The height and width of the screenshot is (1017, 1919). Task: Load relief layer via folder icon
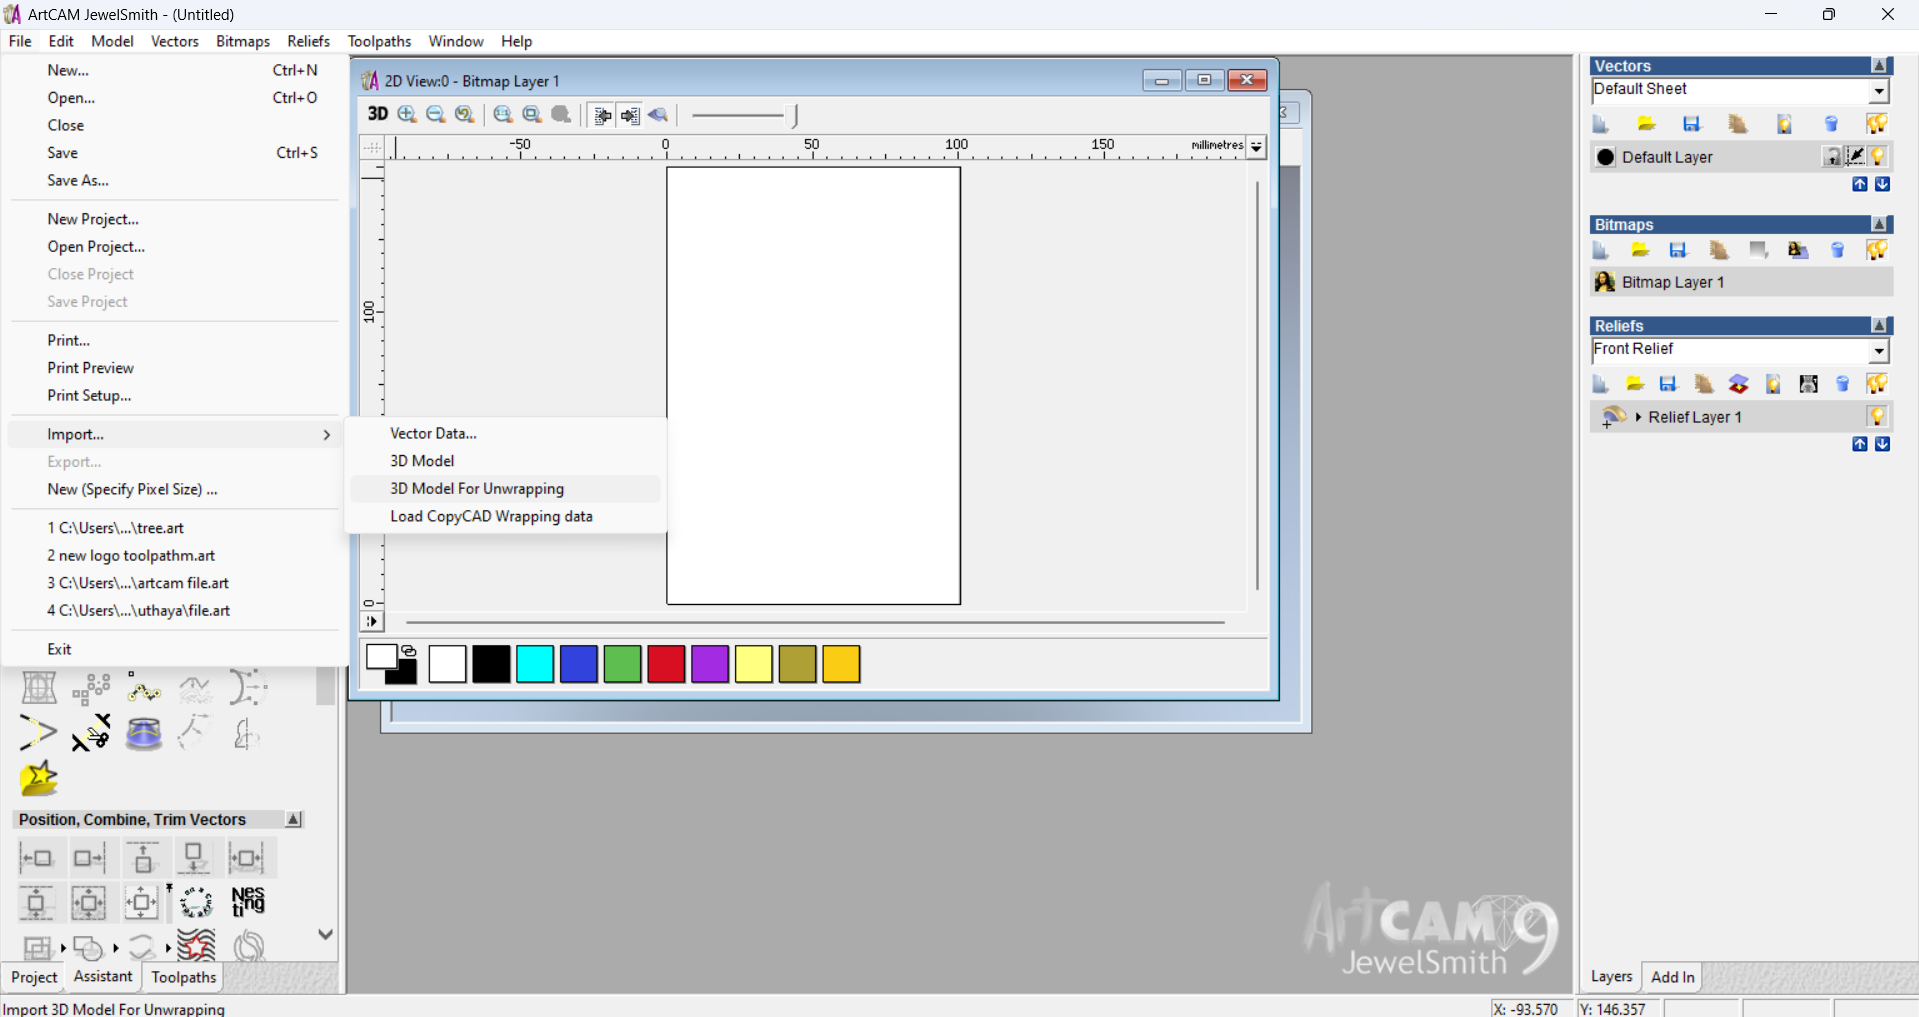coord(1635,384)
